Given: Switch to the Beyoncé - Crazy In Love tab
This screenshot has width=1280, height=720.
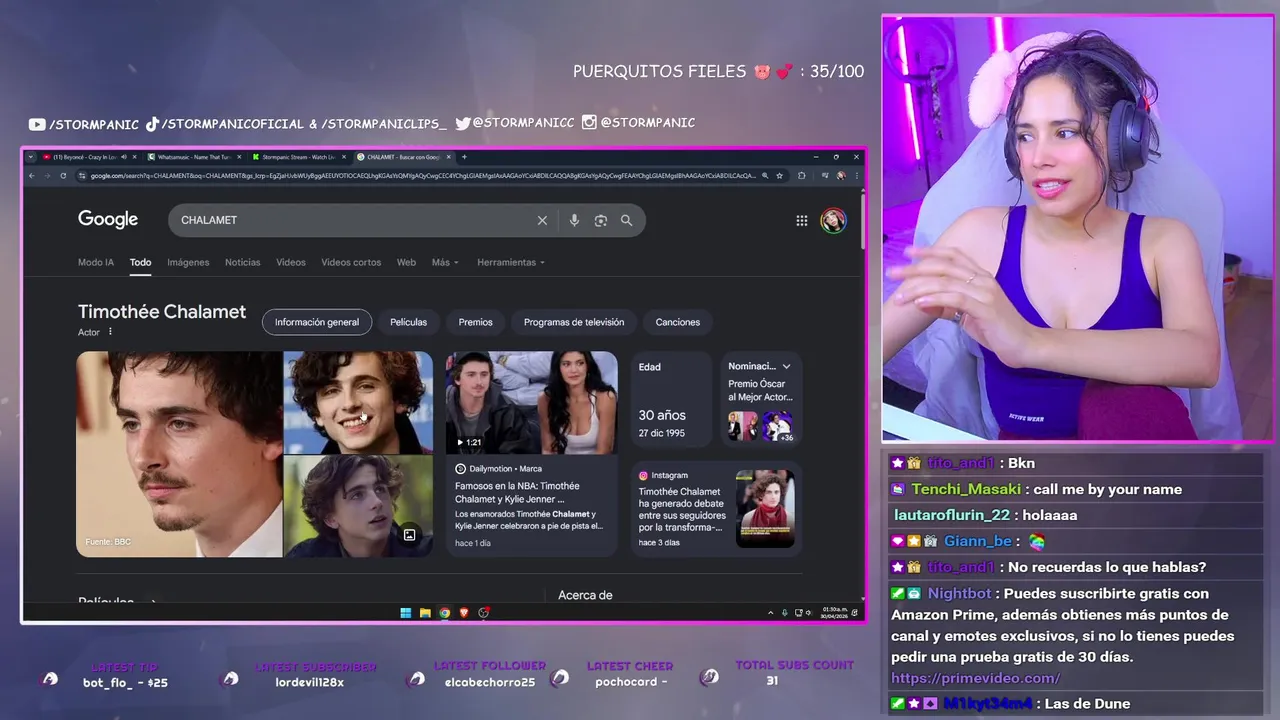Looking at the screenshot, I should (90, 157).
